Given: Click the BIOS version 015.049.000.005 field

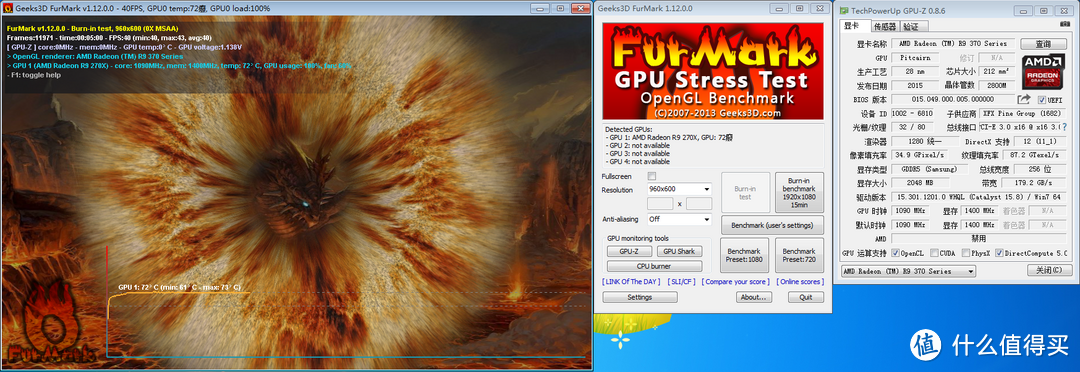Looking at the screenshot, I should (953, 100).
